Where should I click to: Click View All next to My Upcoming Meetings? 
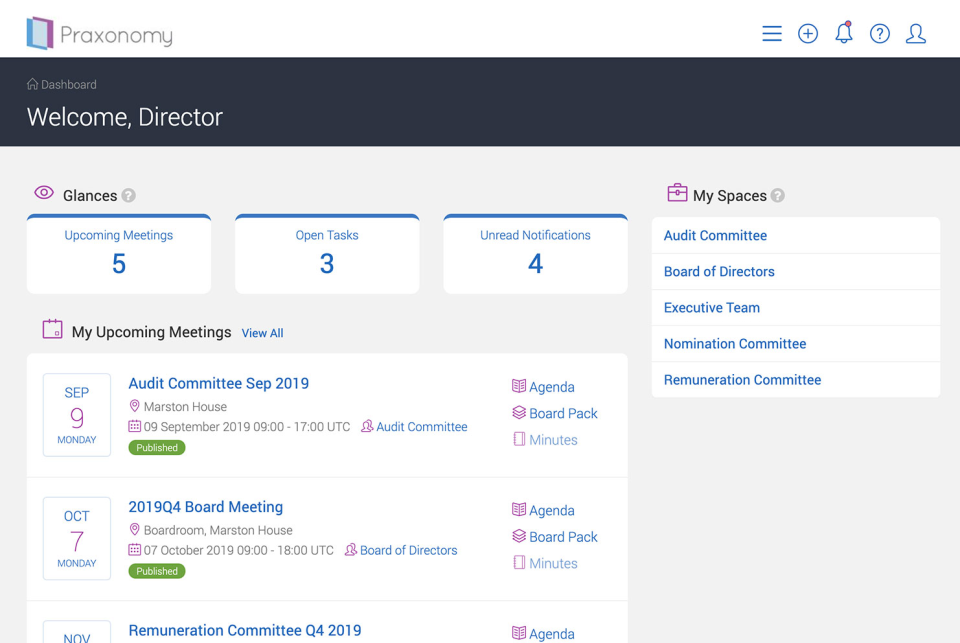(262, 332)
